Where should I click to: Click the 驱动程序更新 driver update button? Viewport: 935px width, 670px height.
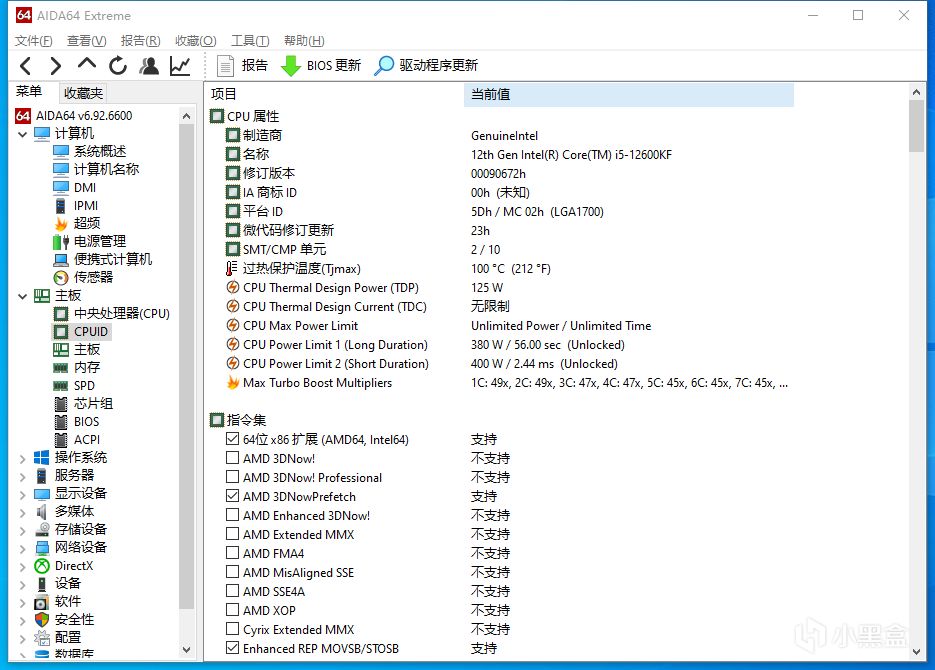(426, 66)
